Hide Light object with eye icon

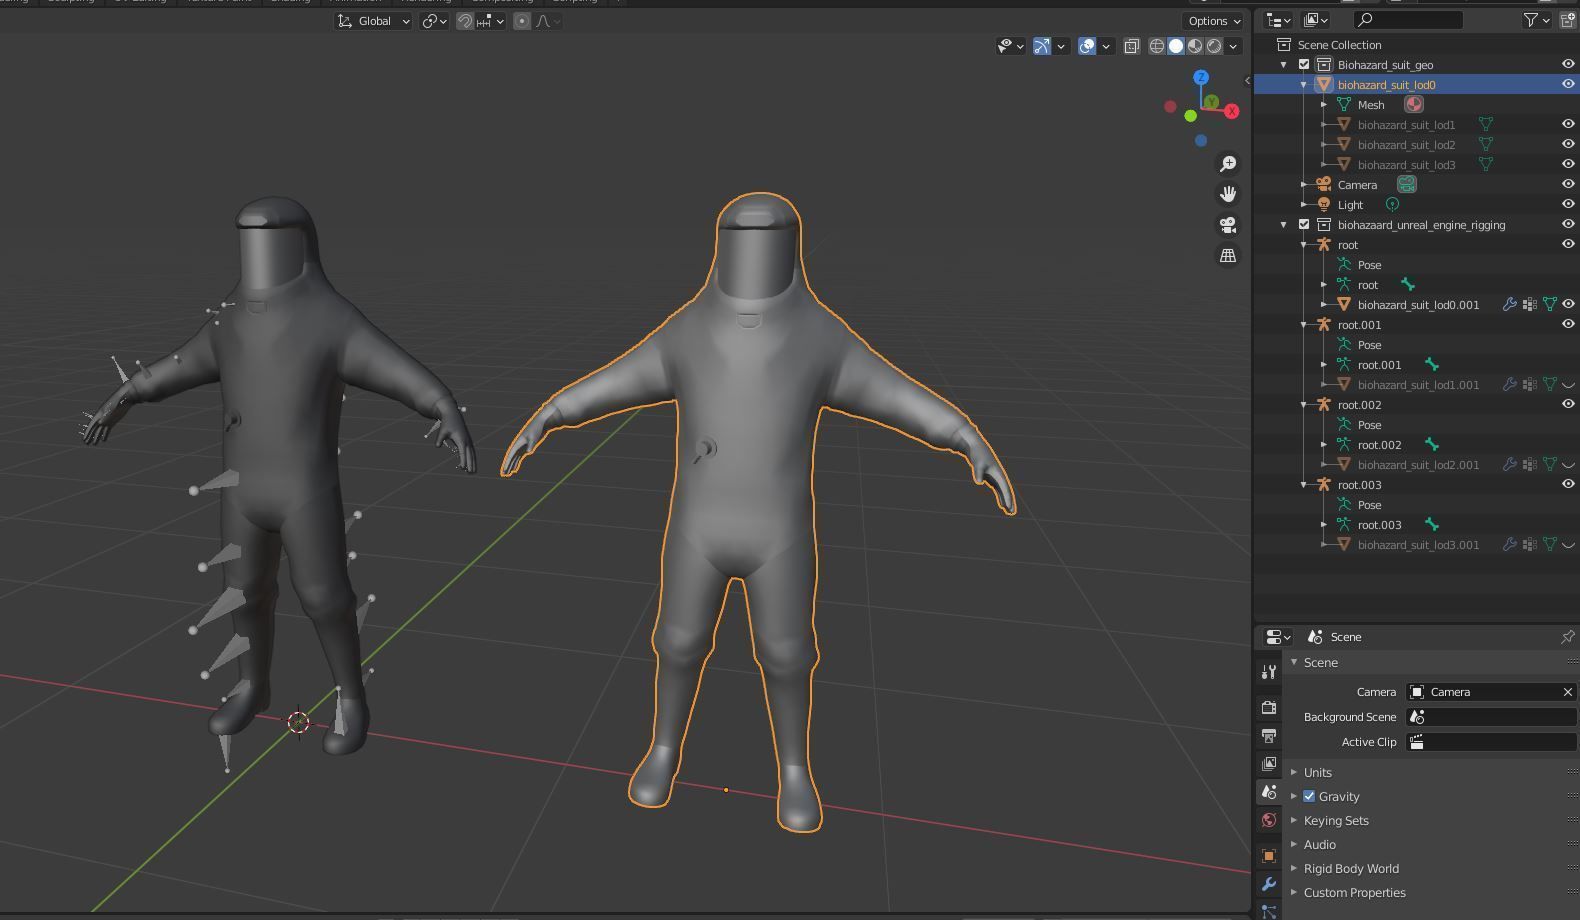(1568, 204)
